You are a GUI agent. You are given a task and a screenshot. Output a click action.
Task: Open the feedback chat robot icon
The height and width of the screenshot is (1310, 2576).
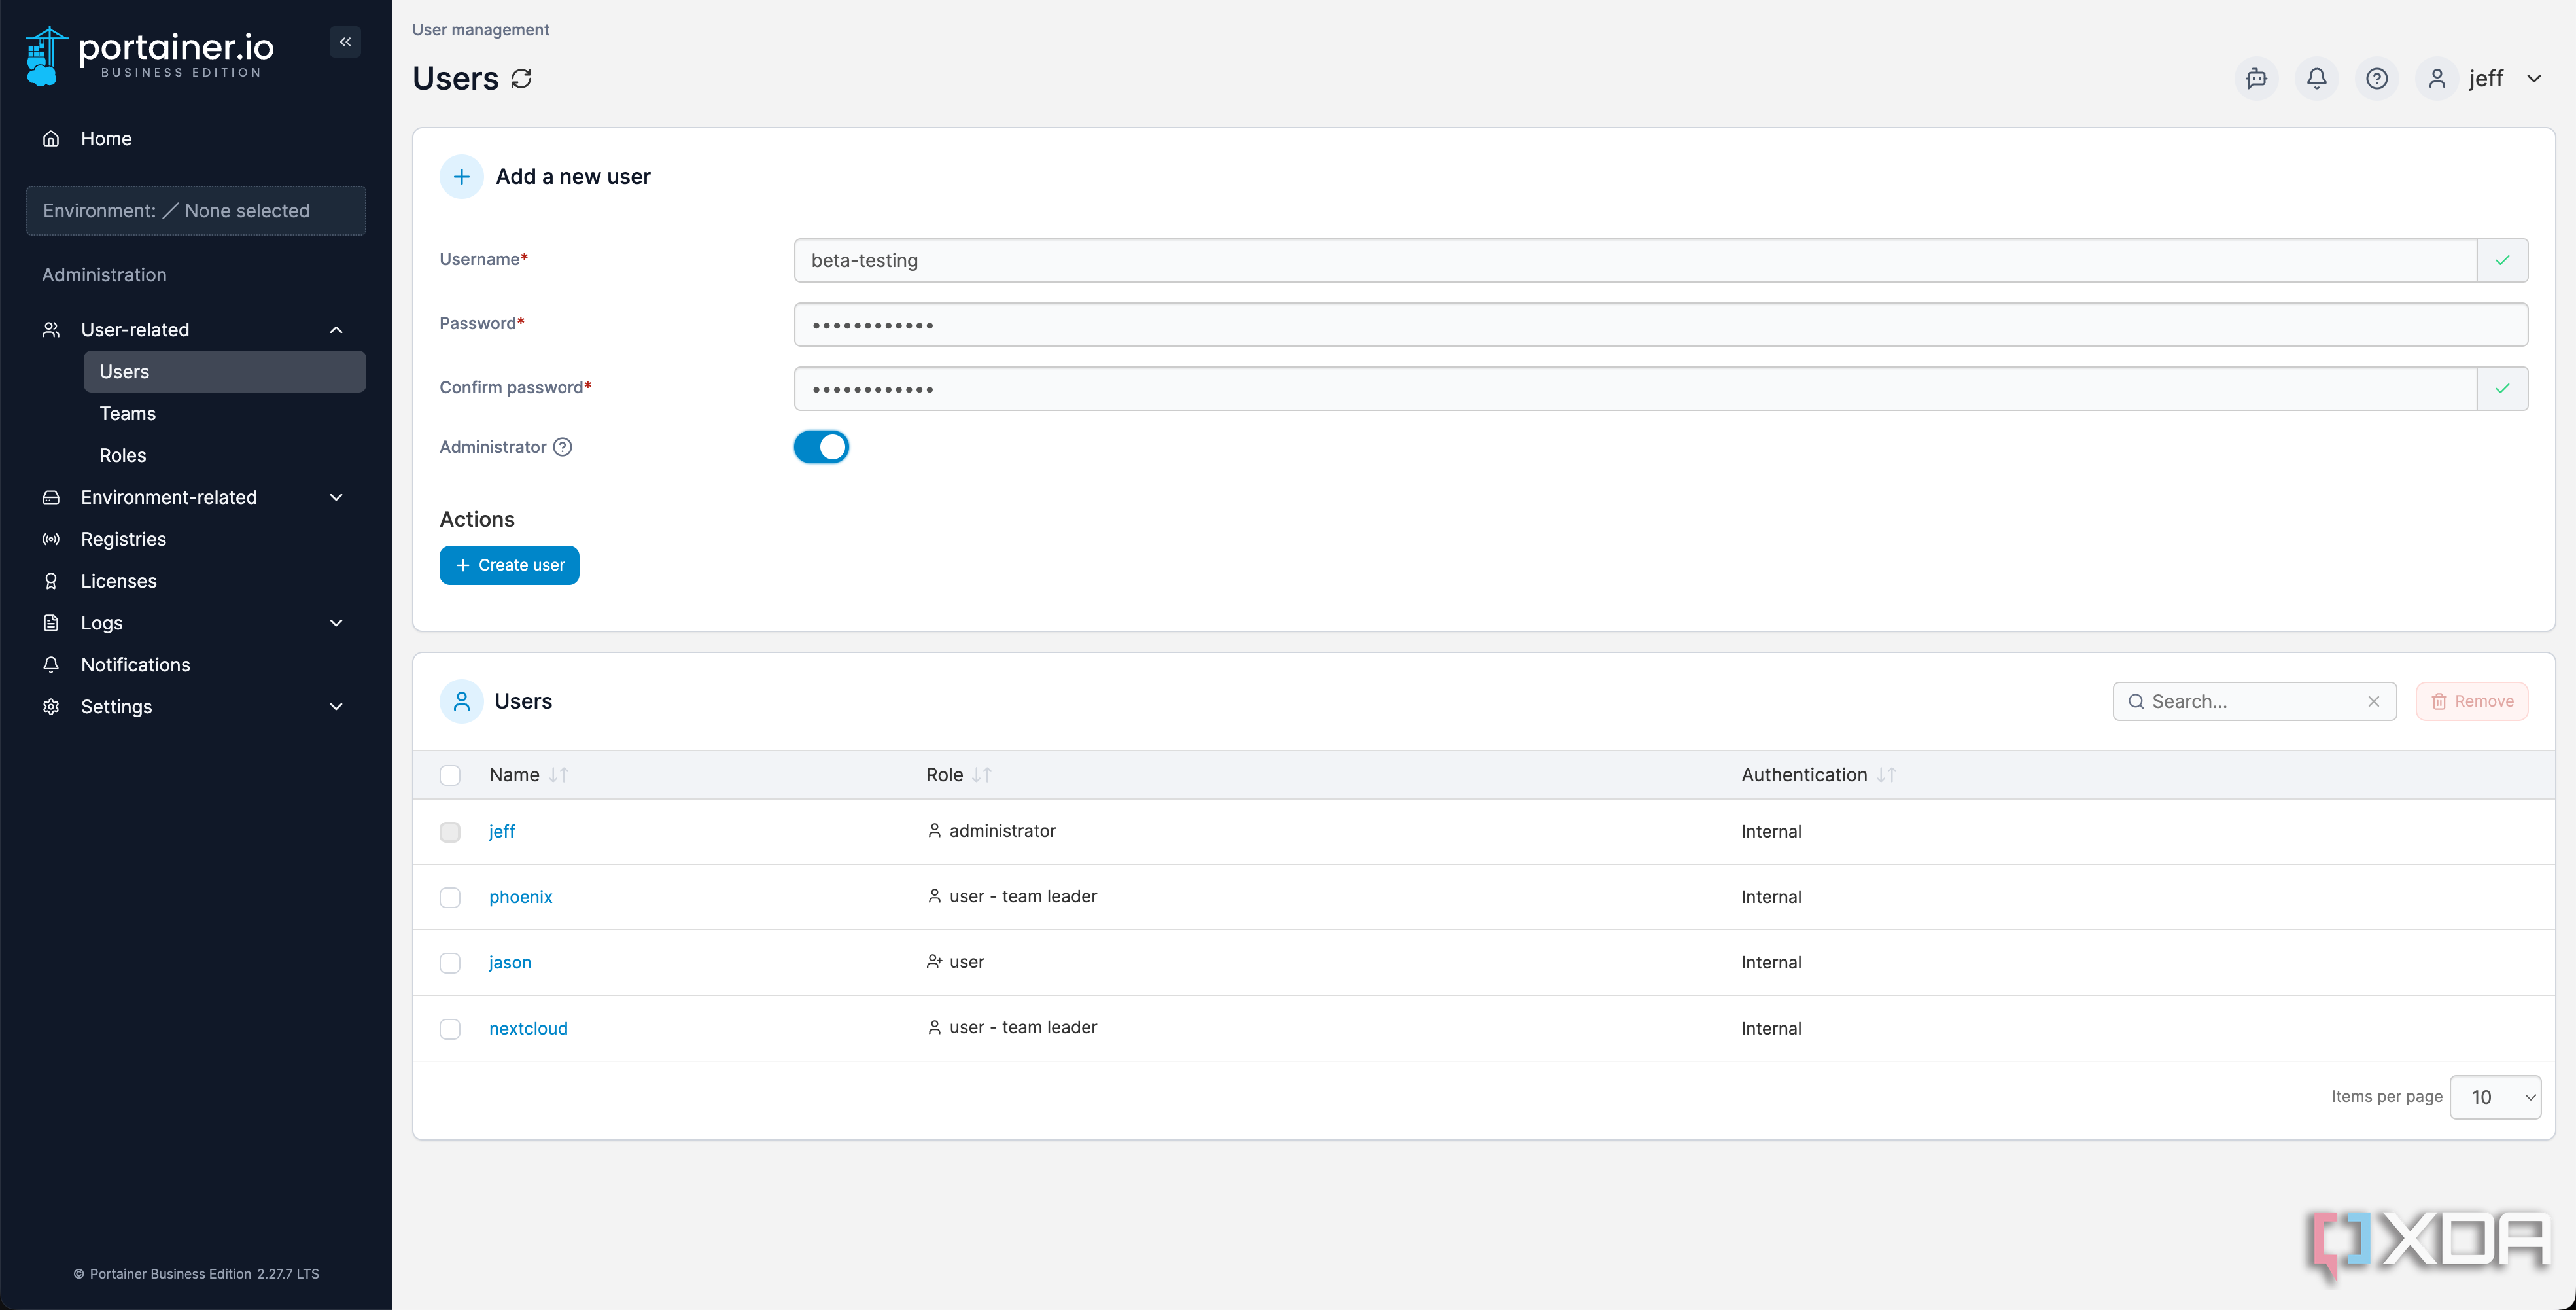click(2256, 79)
